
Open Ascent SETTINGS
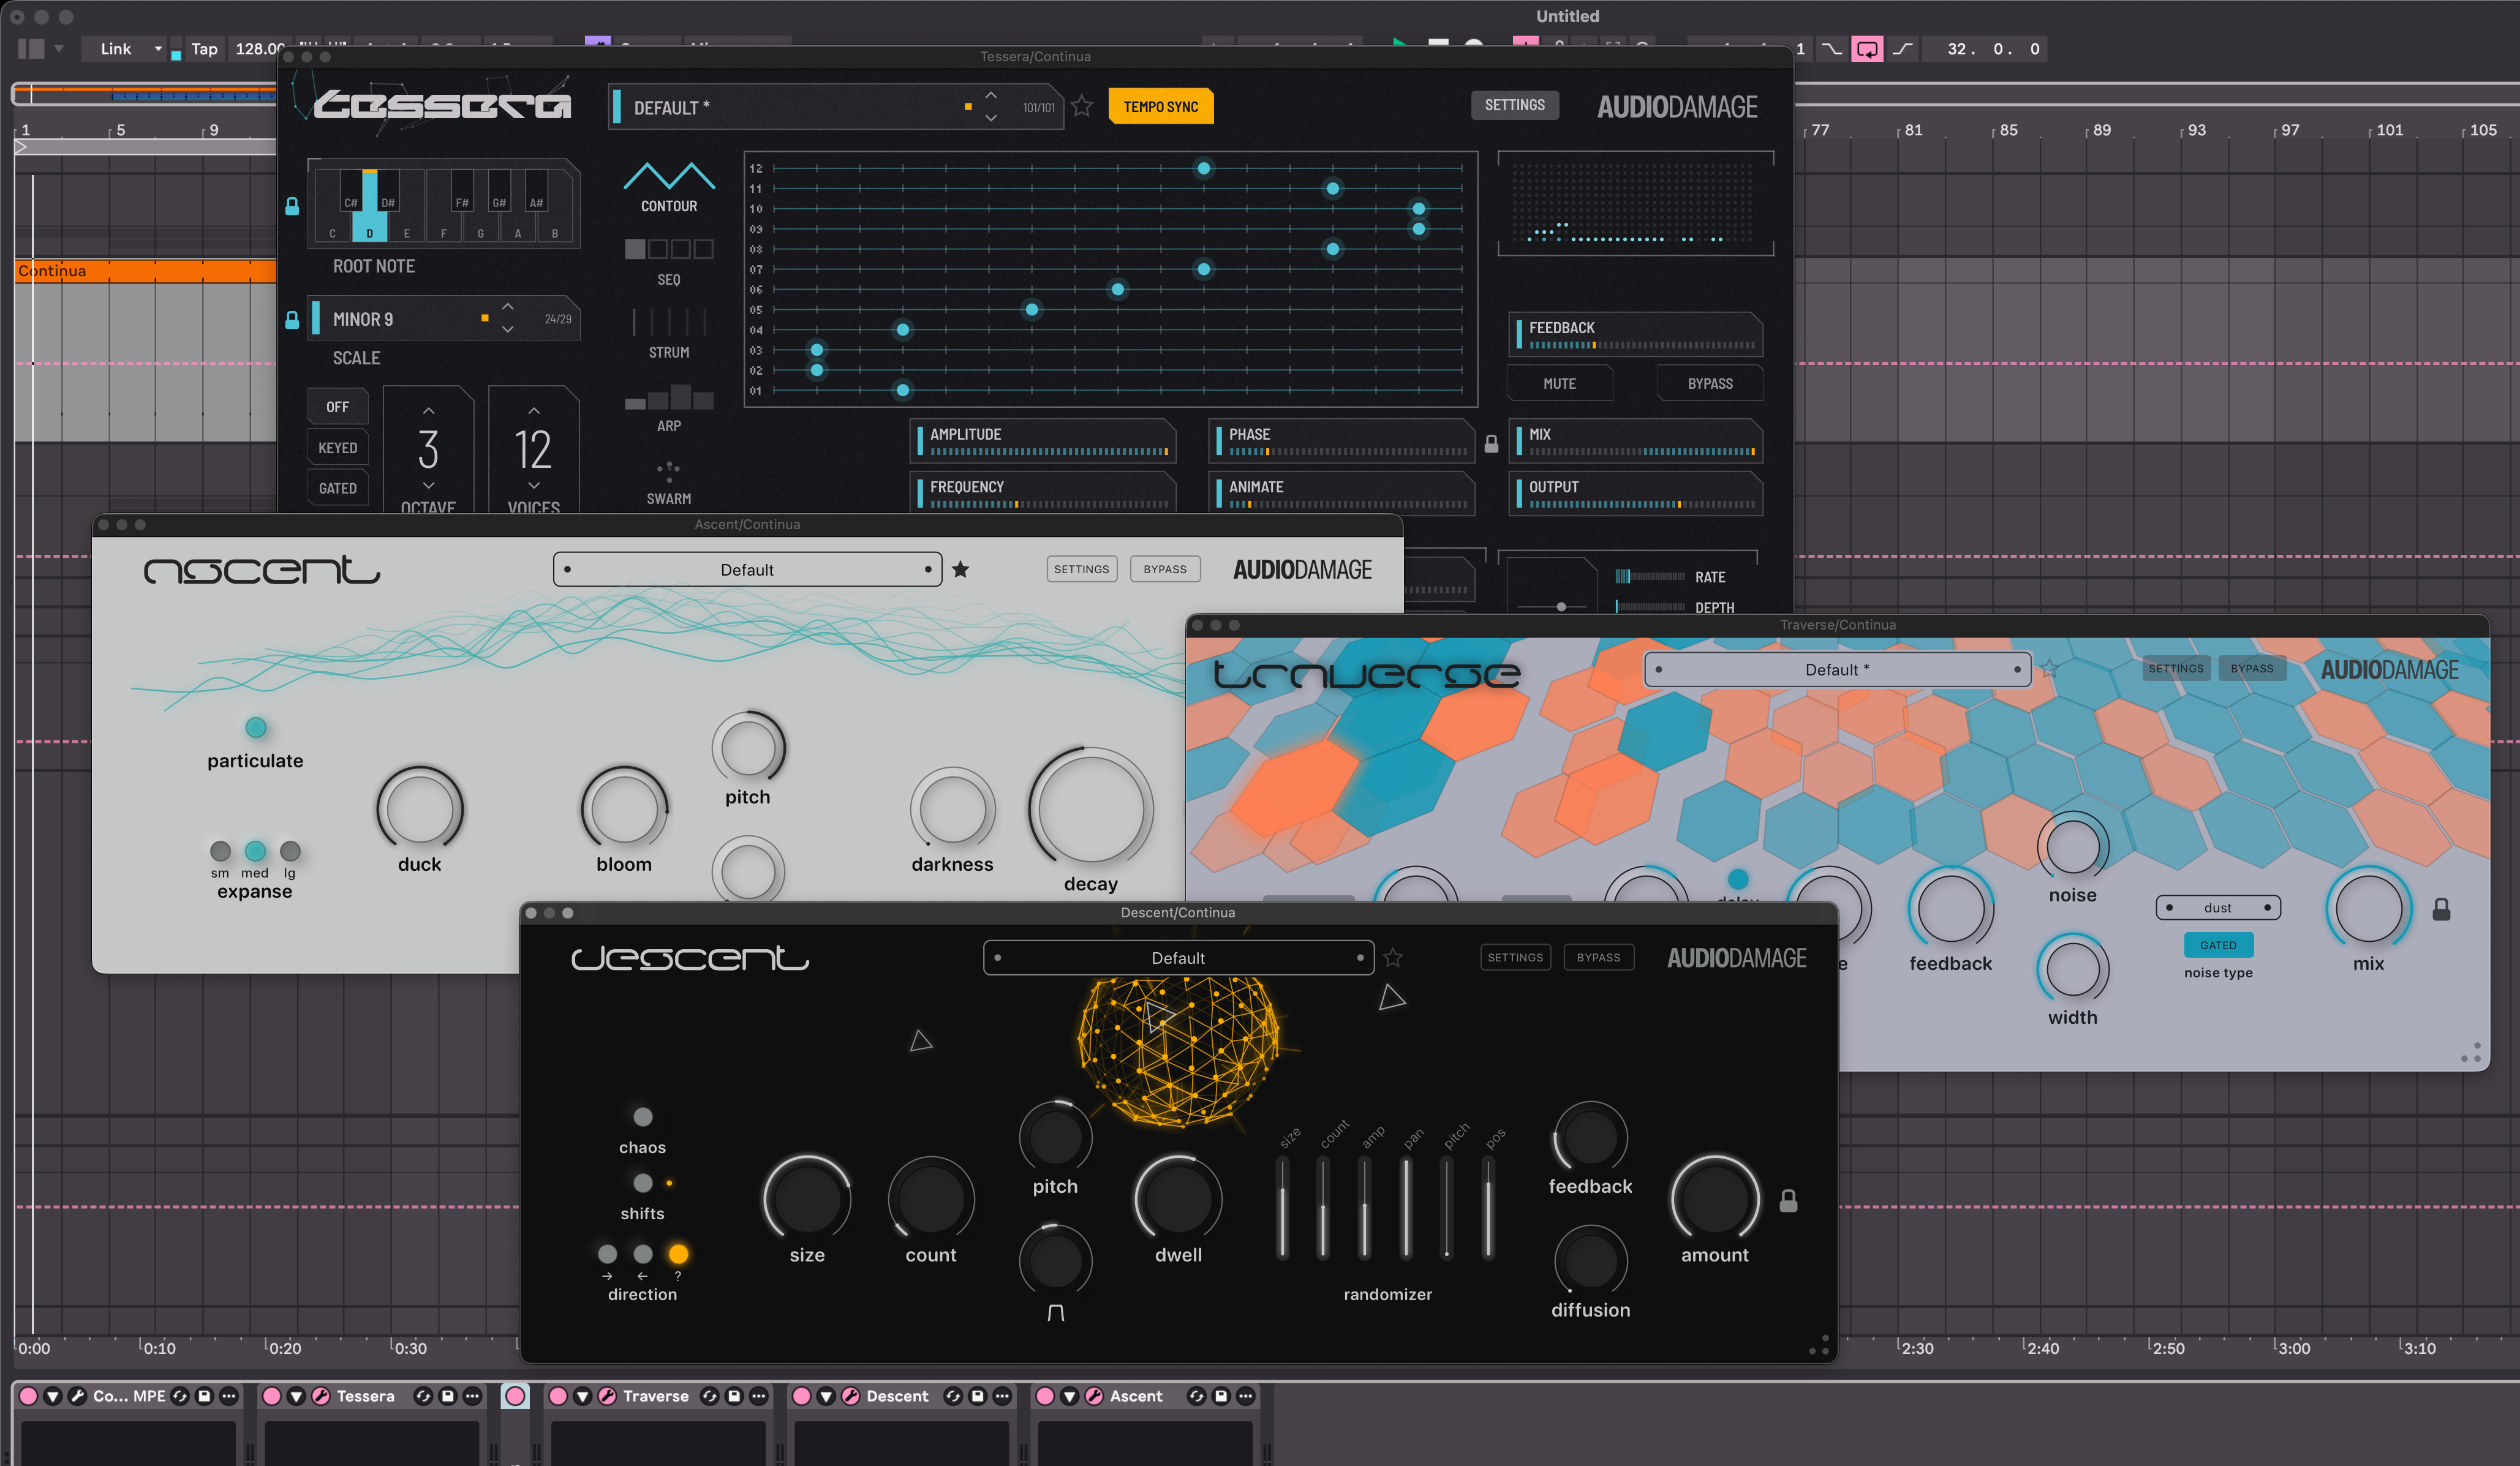1081,569
